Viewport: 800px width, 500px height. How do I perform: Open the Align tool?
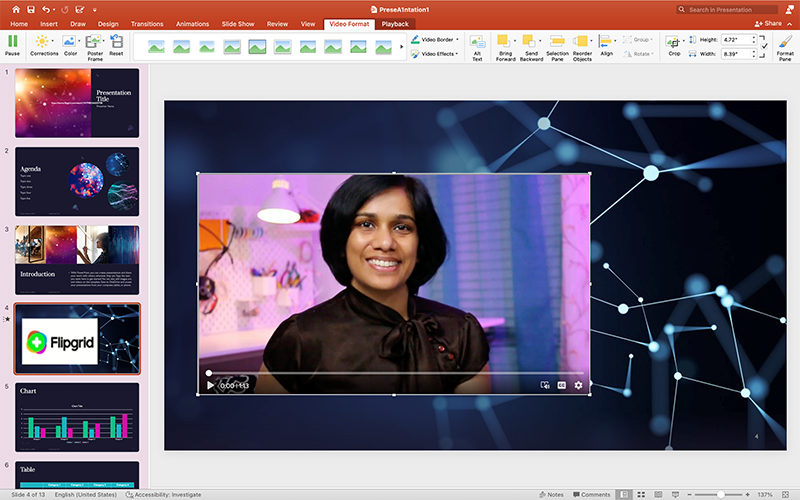pos(606,45)
